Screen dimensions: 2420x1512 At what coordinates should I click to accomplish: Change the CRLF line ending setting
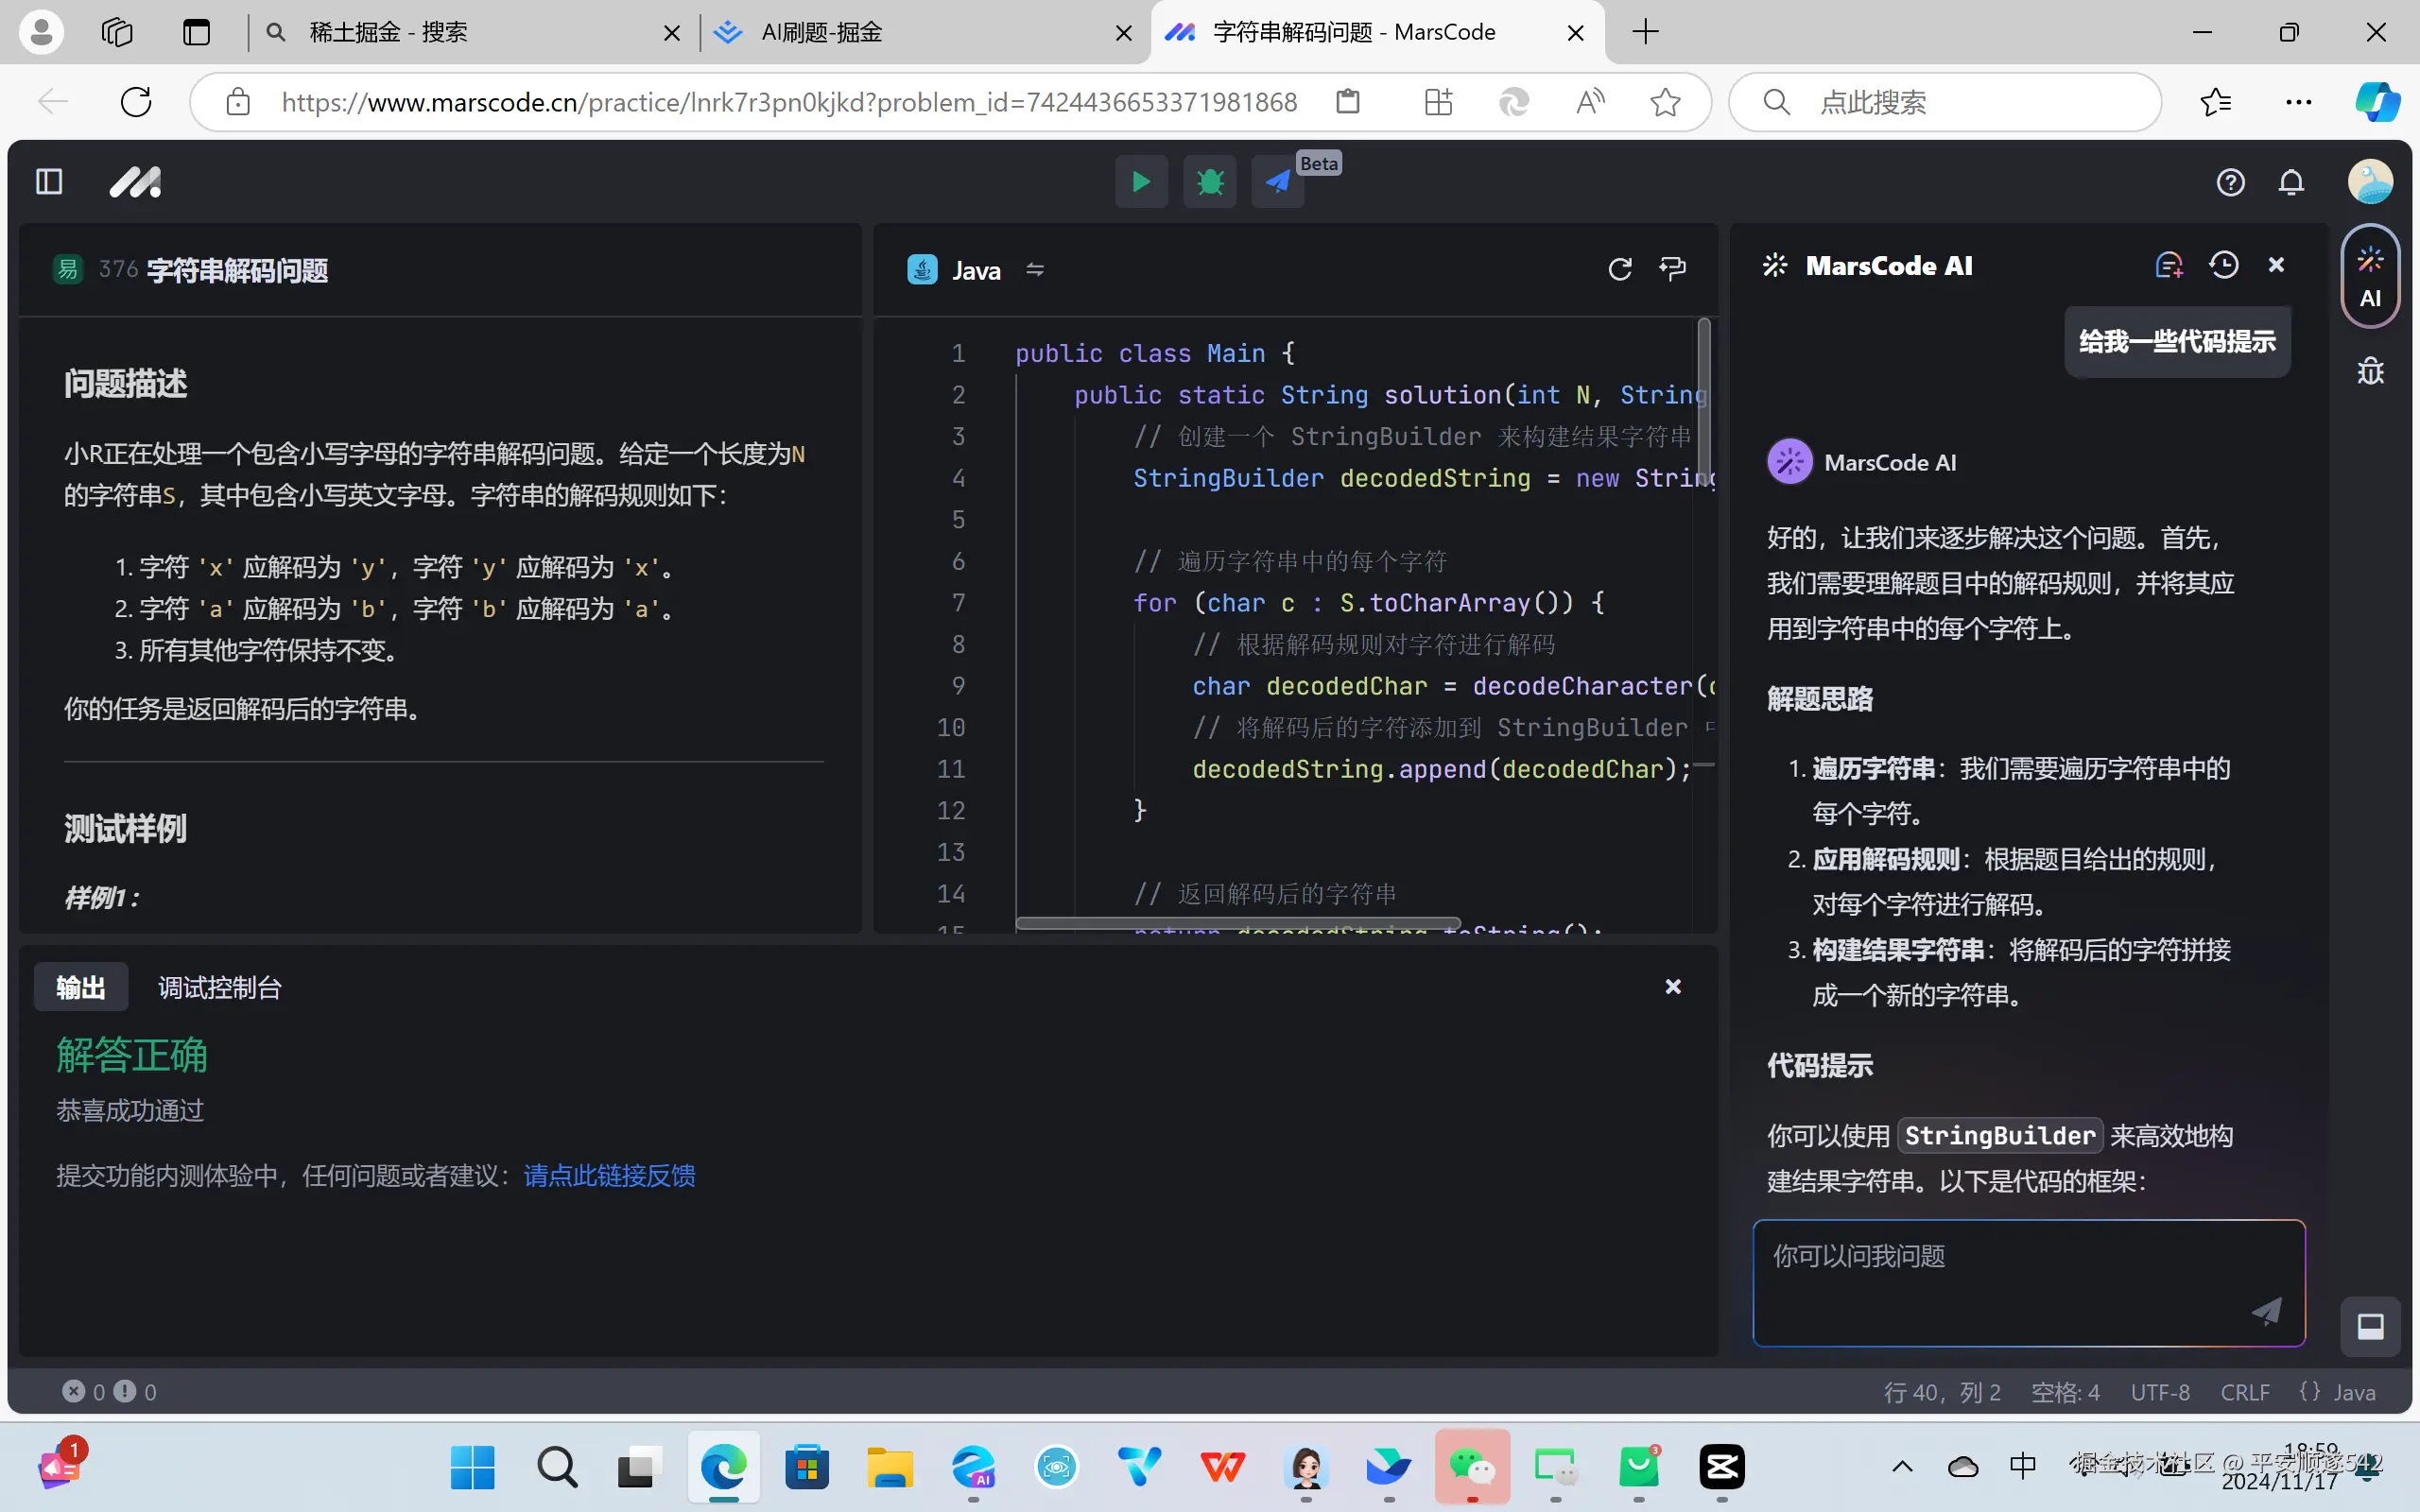pos(2244,1392)
